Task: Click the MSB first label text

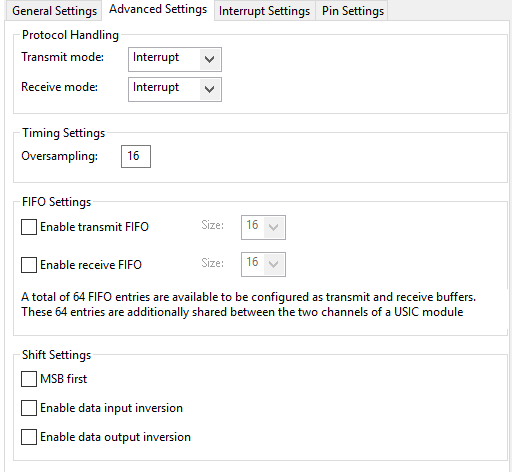Action: [64, 379]
